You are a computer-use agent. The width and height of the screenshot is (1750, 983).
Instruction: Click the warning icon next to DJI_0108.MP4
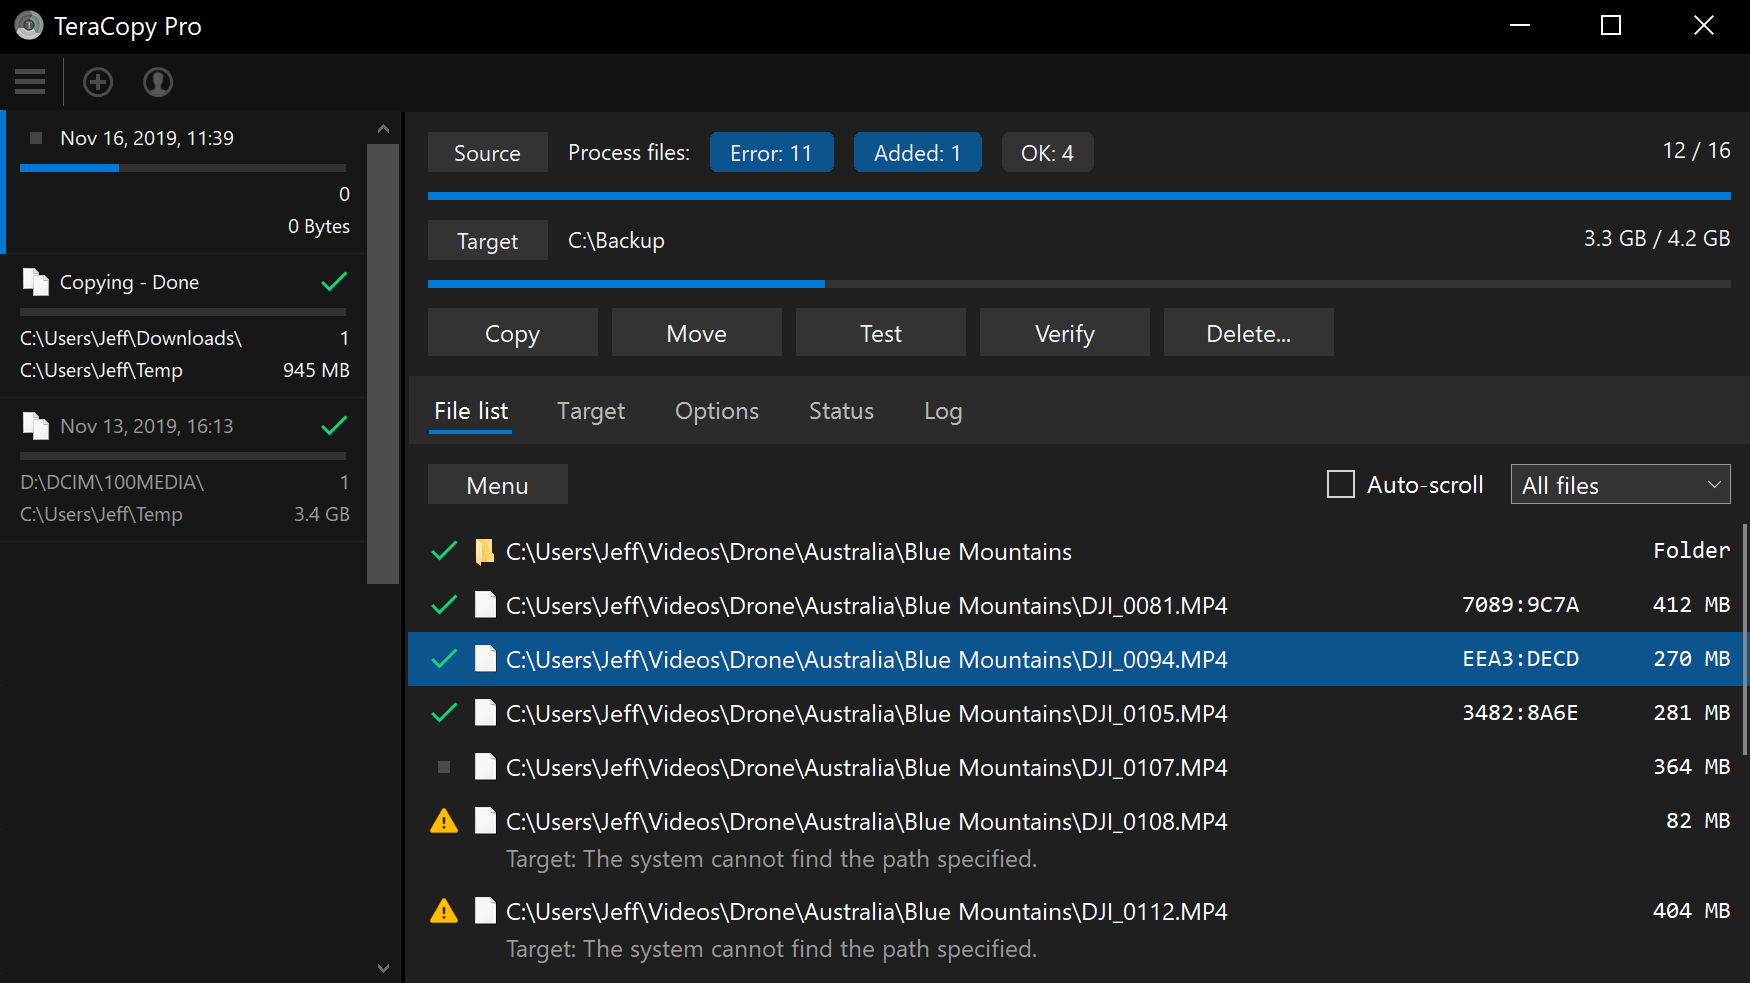[x=444, y=820]
